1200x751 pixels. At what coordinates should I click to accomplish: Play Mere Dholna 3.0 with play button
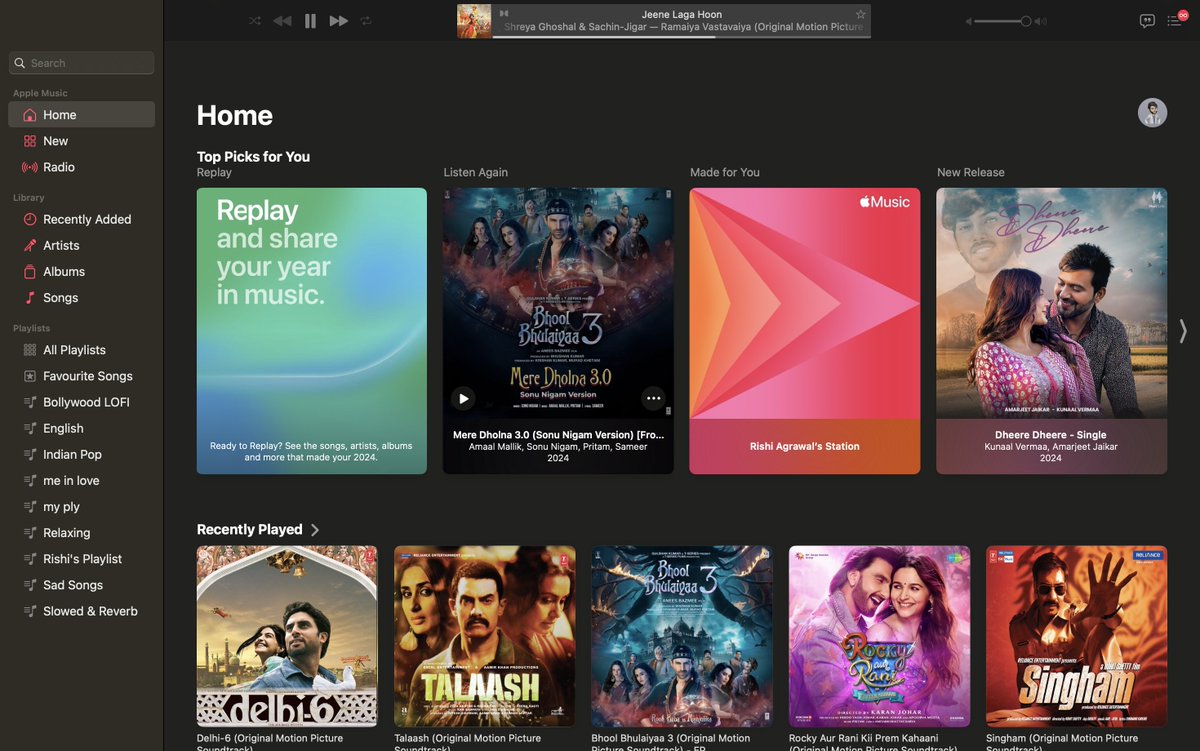coord(463,398)
